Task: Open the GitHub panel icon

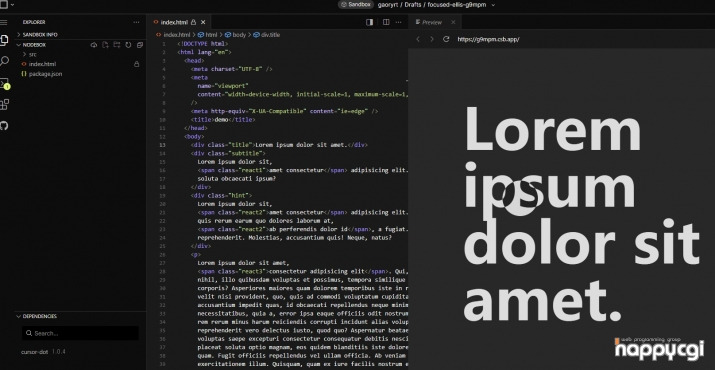Action: coord(4,125)
